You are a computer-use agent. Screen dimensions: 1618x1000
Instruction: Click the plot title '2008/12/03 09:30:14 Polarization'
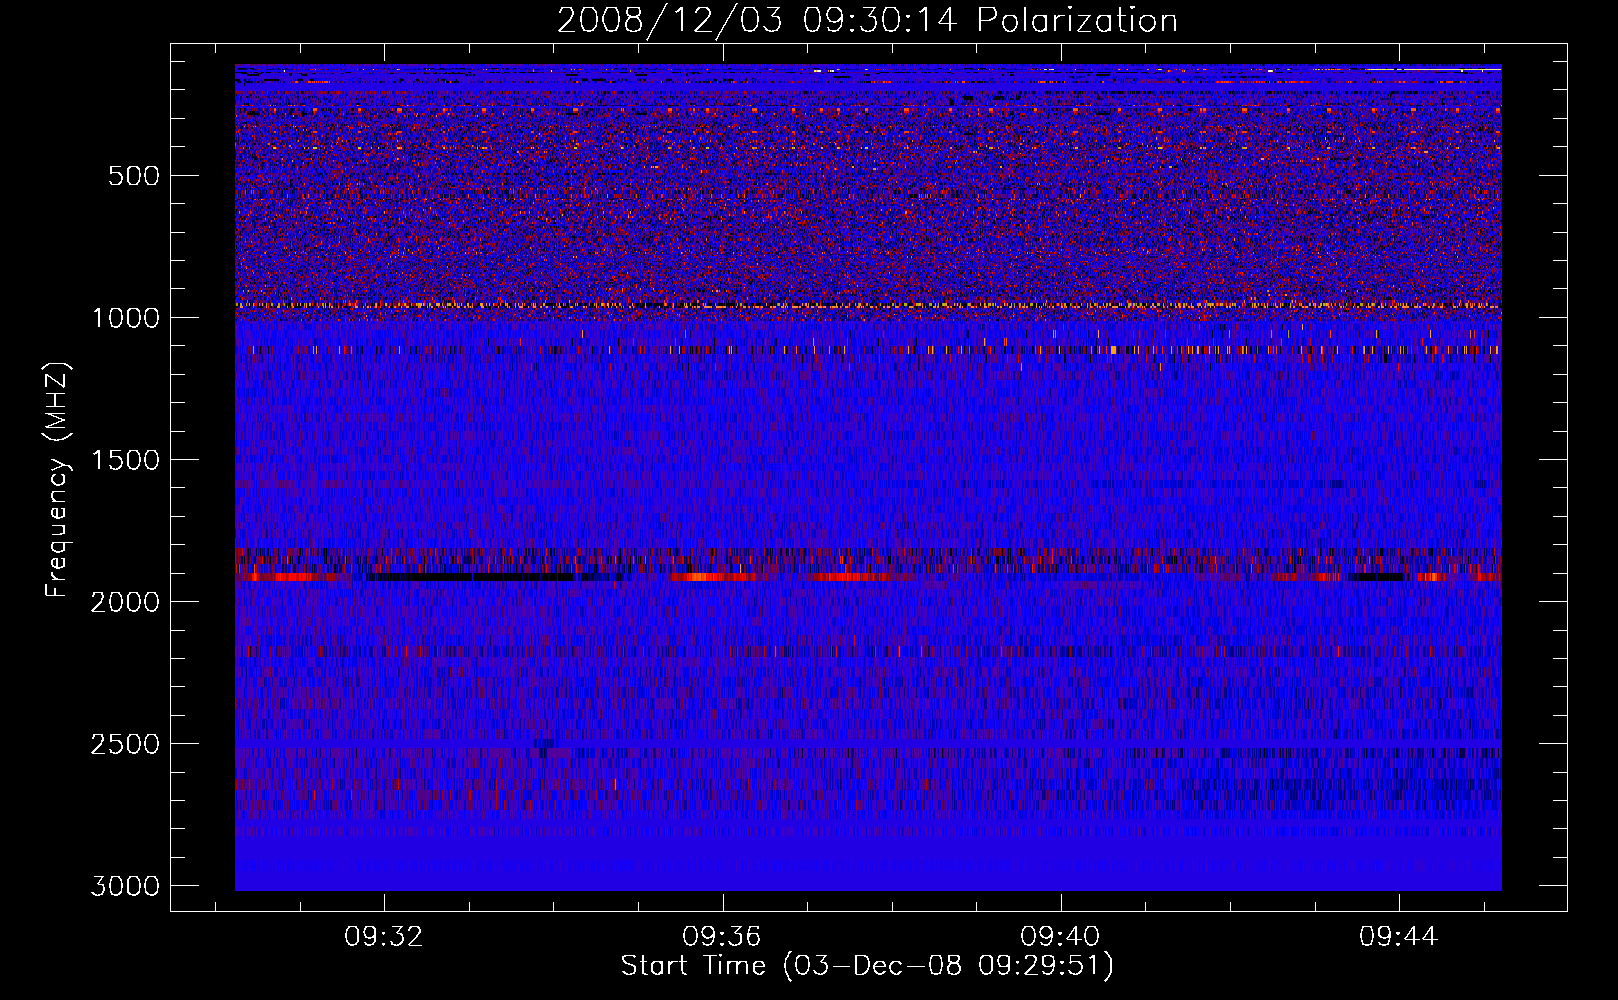(867, 21)
